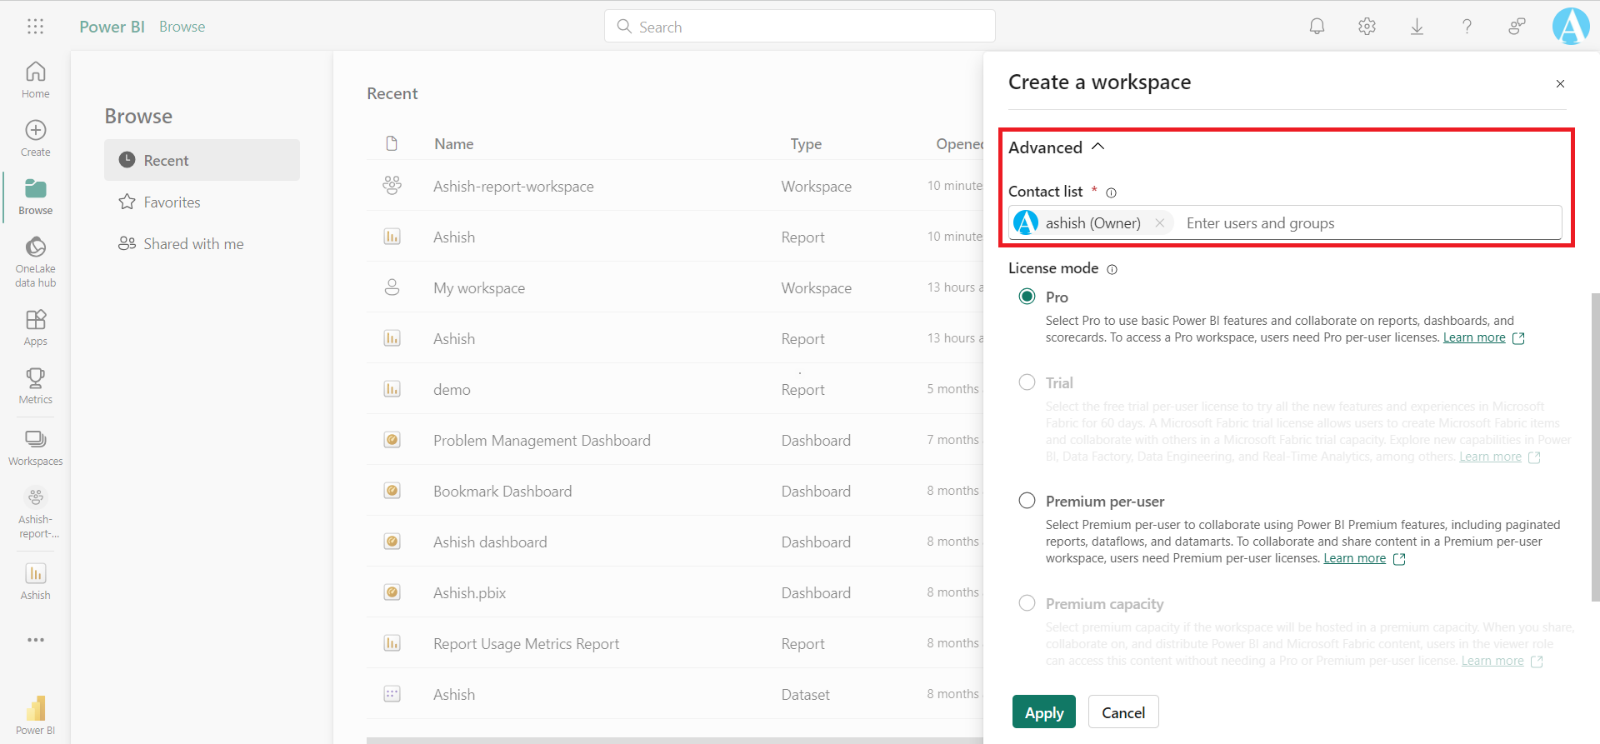
Task: Choose the Premium capacity radio button
Action: (x=1027, y=603)
